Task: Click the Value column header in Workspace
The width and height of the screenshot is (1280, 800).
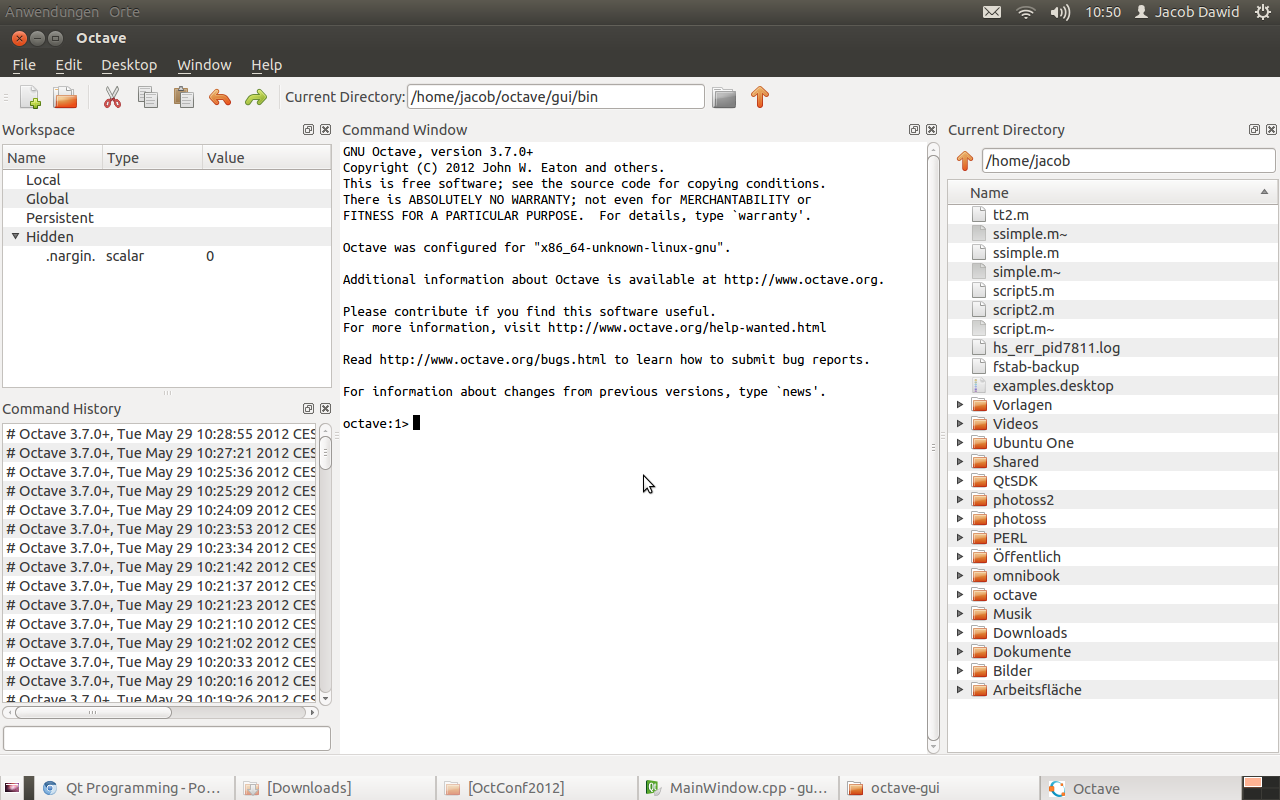Action: point(266,158)
